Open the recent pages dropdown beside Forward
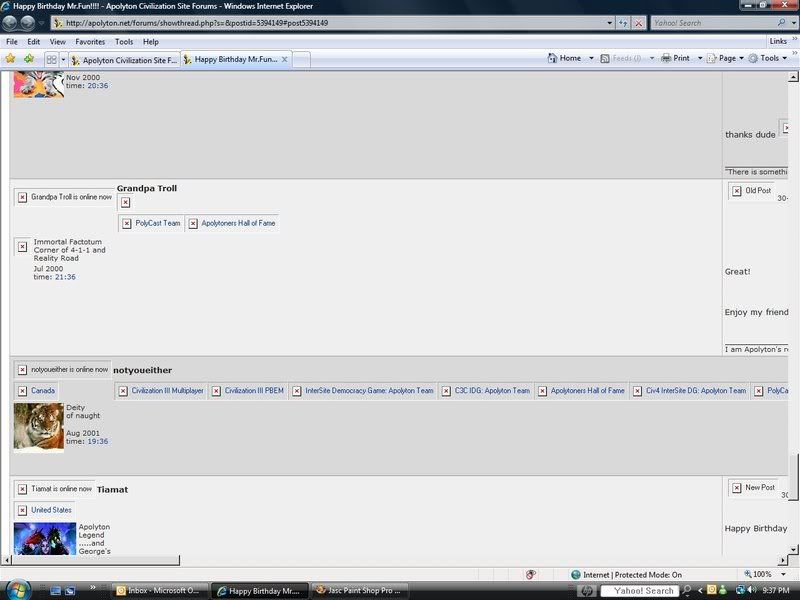 [41, 23]
